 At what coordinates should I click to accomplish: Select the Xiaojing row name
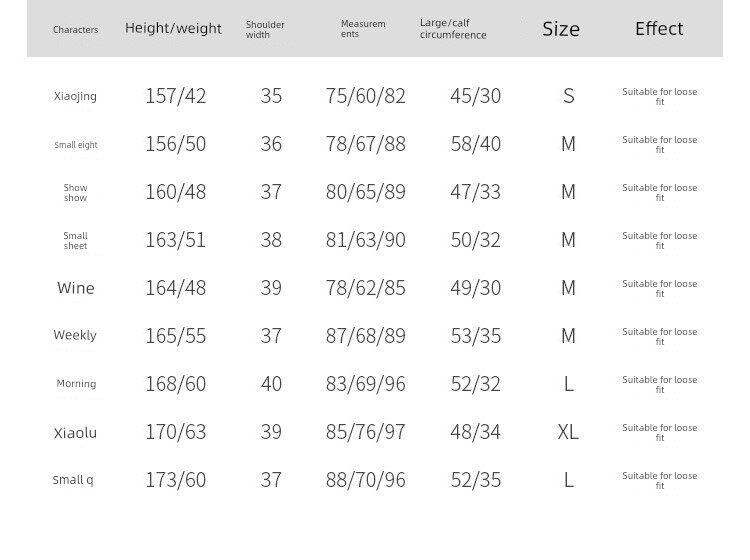tap(76, 97)
